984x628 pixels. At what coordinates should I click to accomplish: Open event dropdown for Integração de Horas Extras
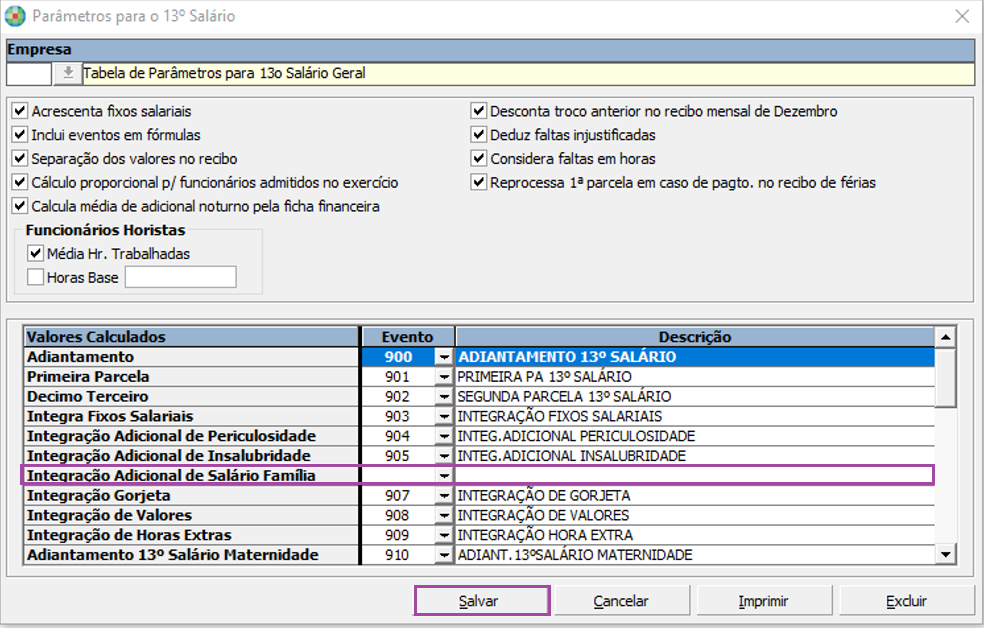pos(444,535)
